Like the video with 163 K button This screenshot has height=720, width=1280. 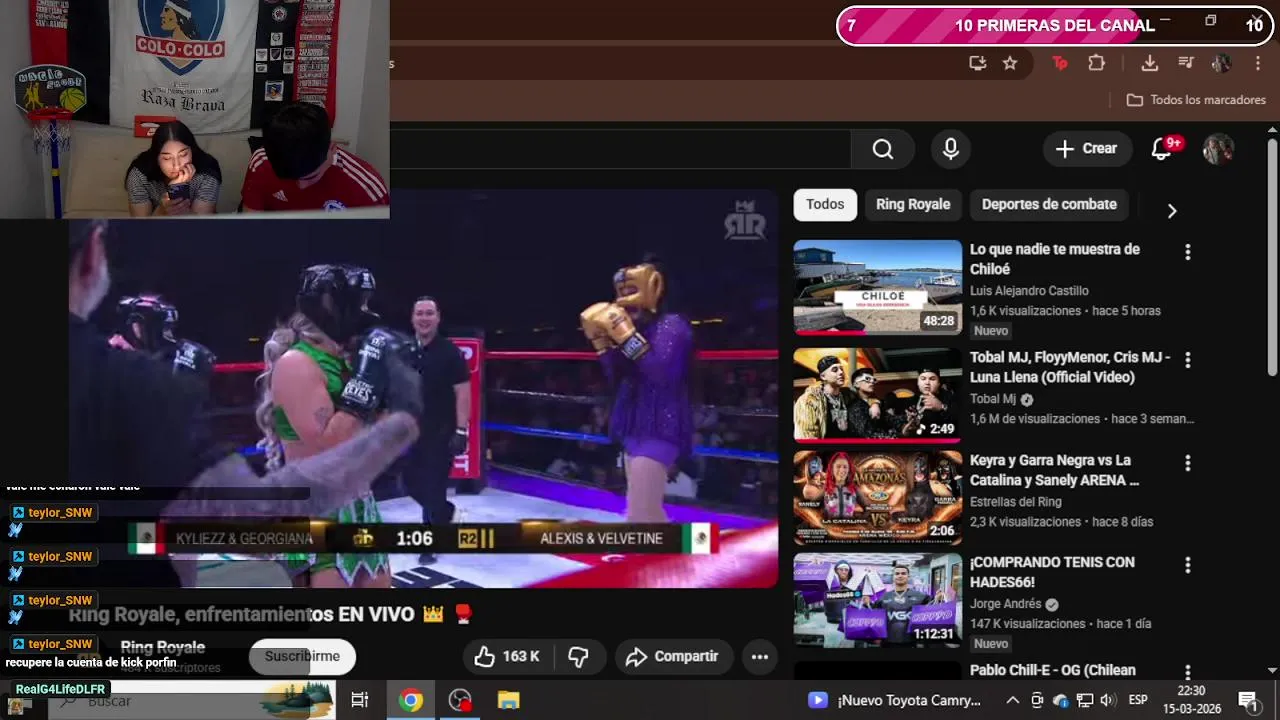[x=507, y=656]
